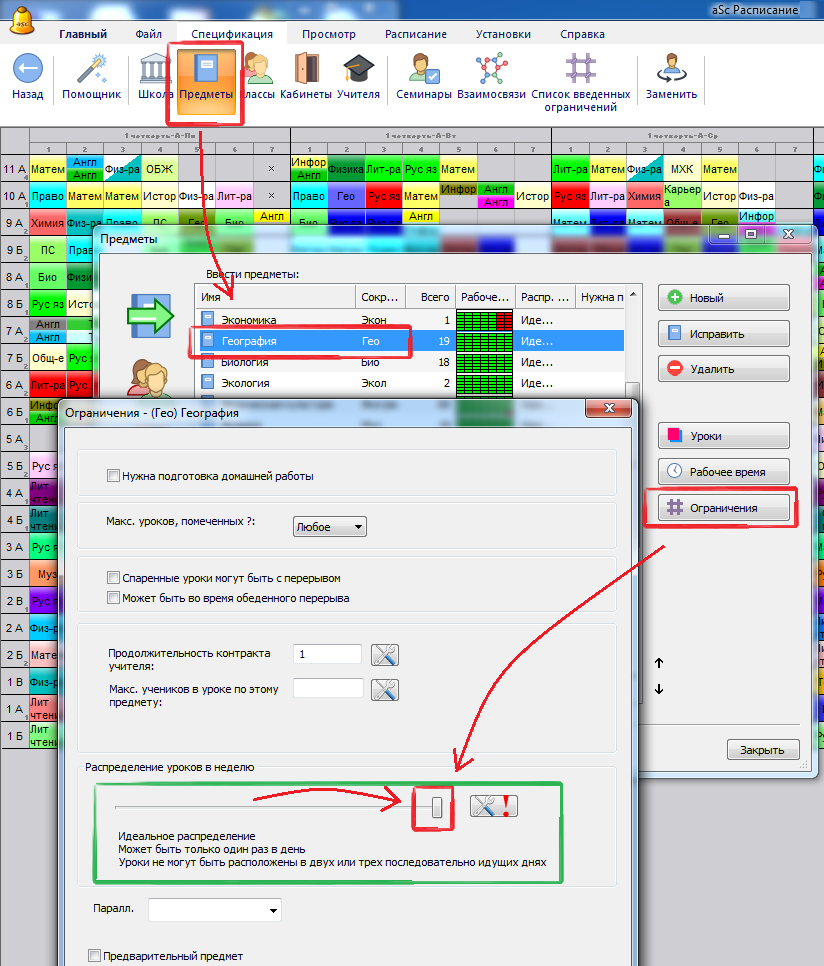Click the Закрыть button
Image resolution: width=824 pixels, height=966 pixels.
pyautogui.click(x=762, y=750)
